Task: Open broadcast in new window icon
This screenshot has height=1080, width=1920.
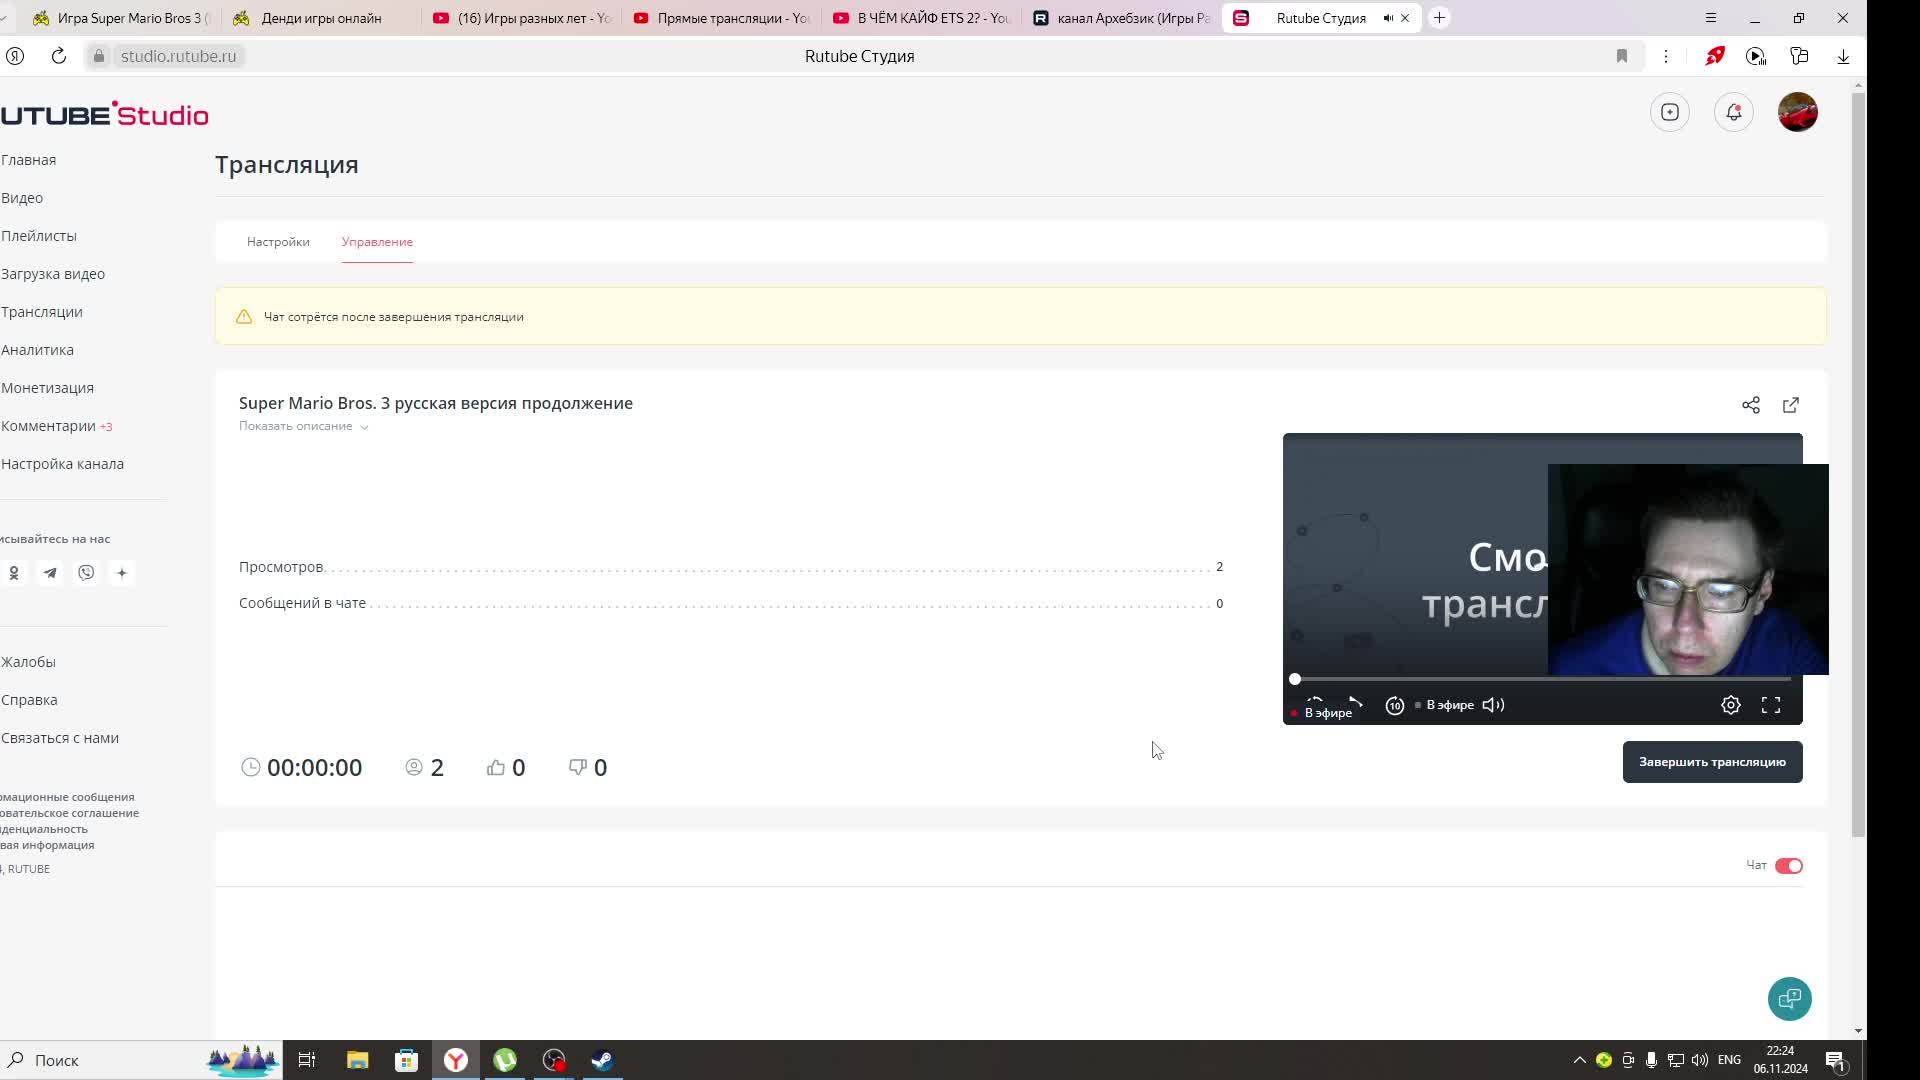Action: tap(1791, 405)
